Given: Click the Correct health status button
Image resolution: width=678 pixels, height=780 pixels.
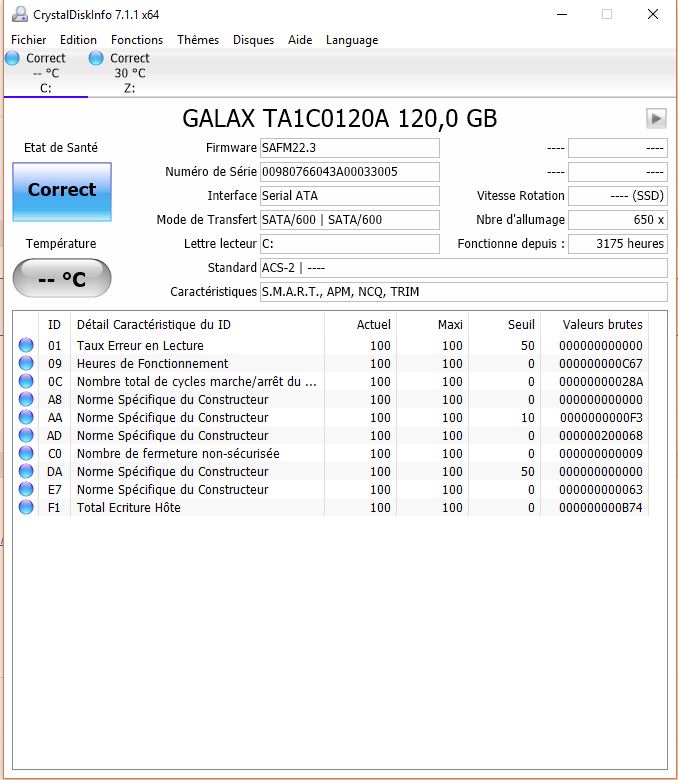Looking at the screenshot, I should pos(62,192).
